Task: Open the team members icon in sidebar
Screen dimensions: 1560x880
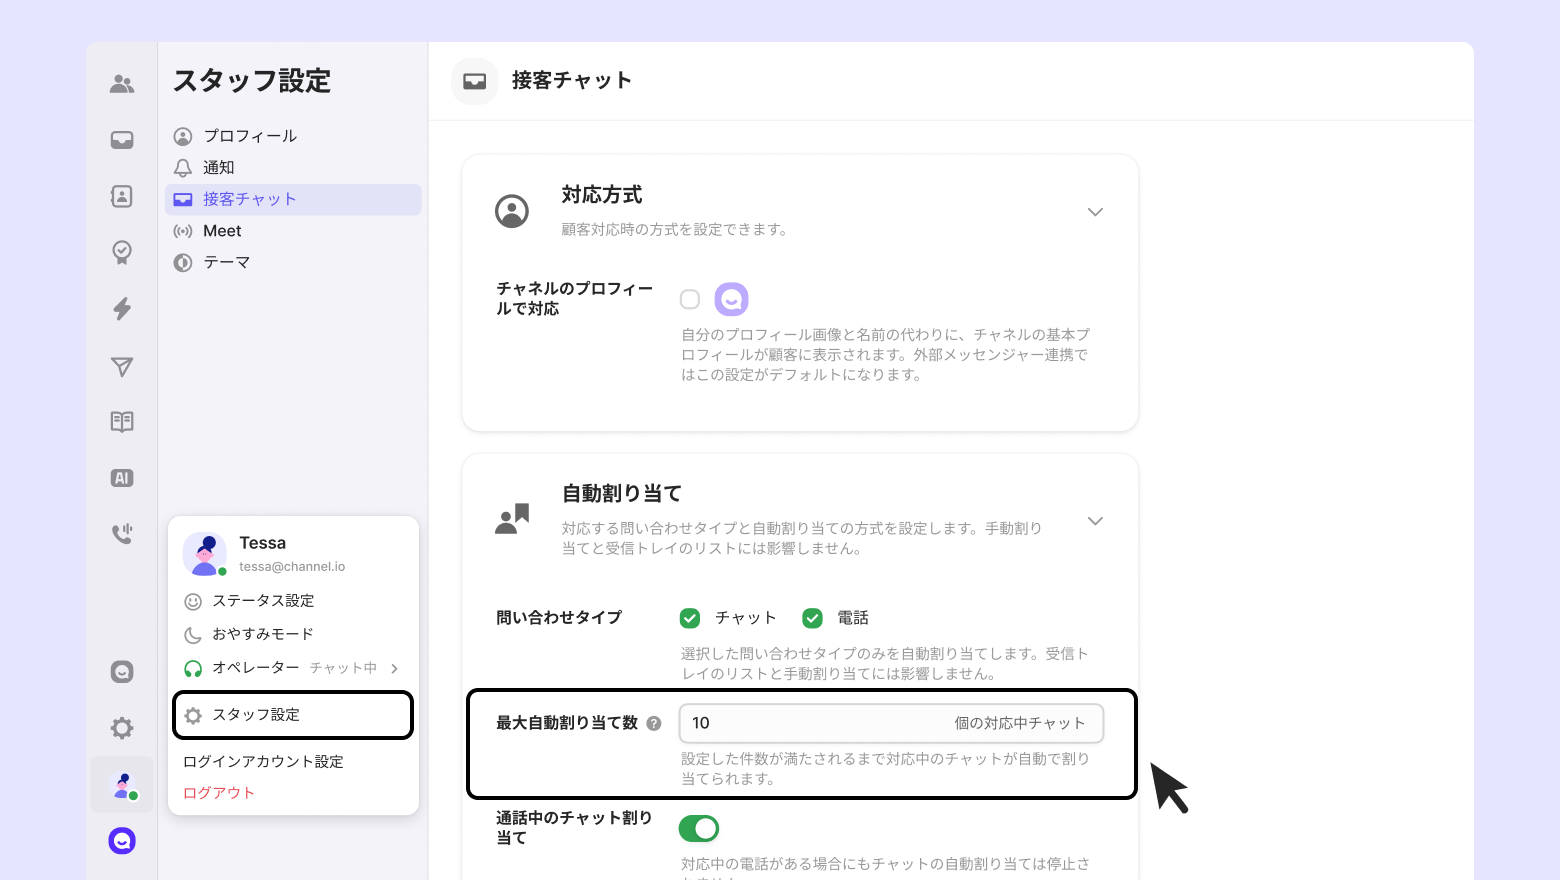Action: [122, 84]
